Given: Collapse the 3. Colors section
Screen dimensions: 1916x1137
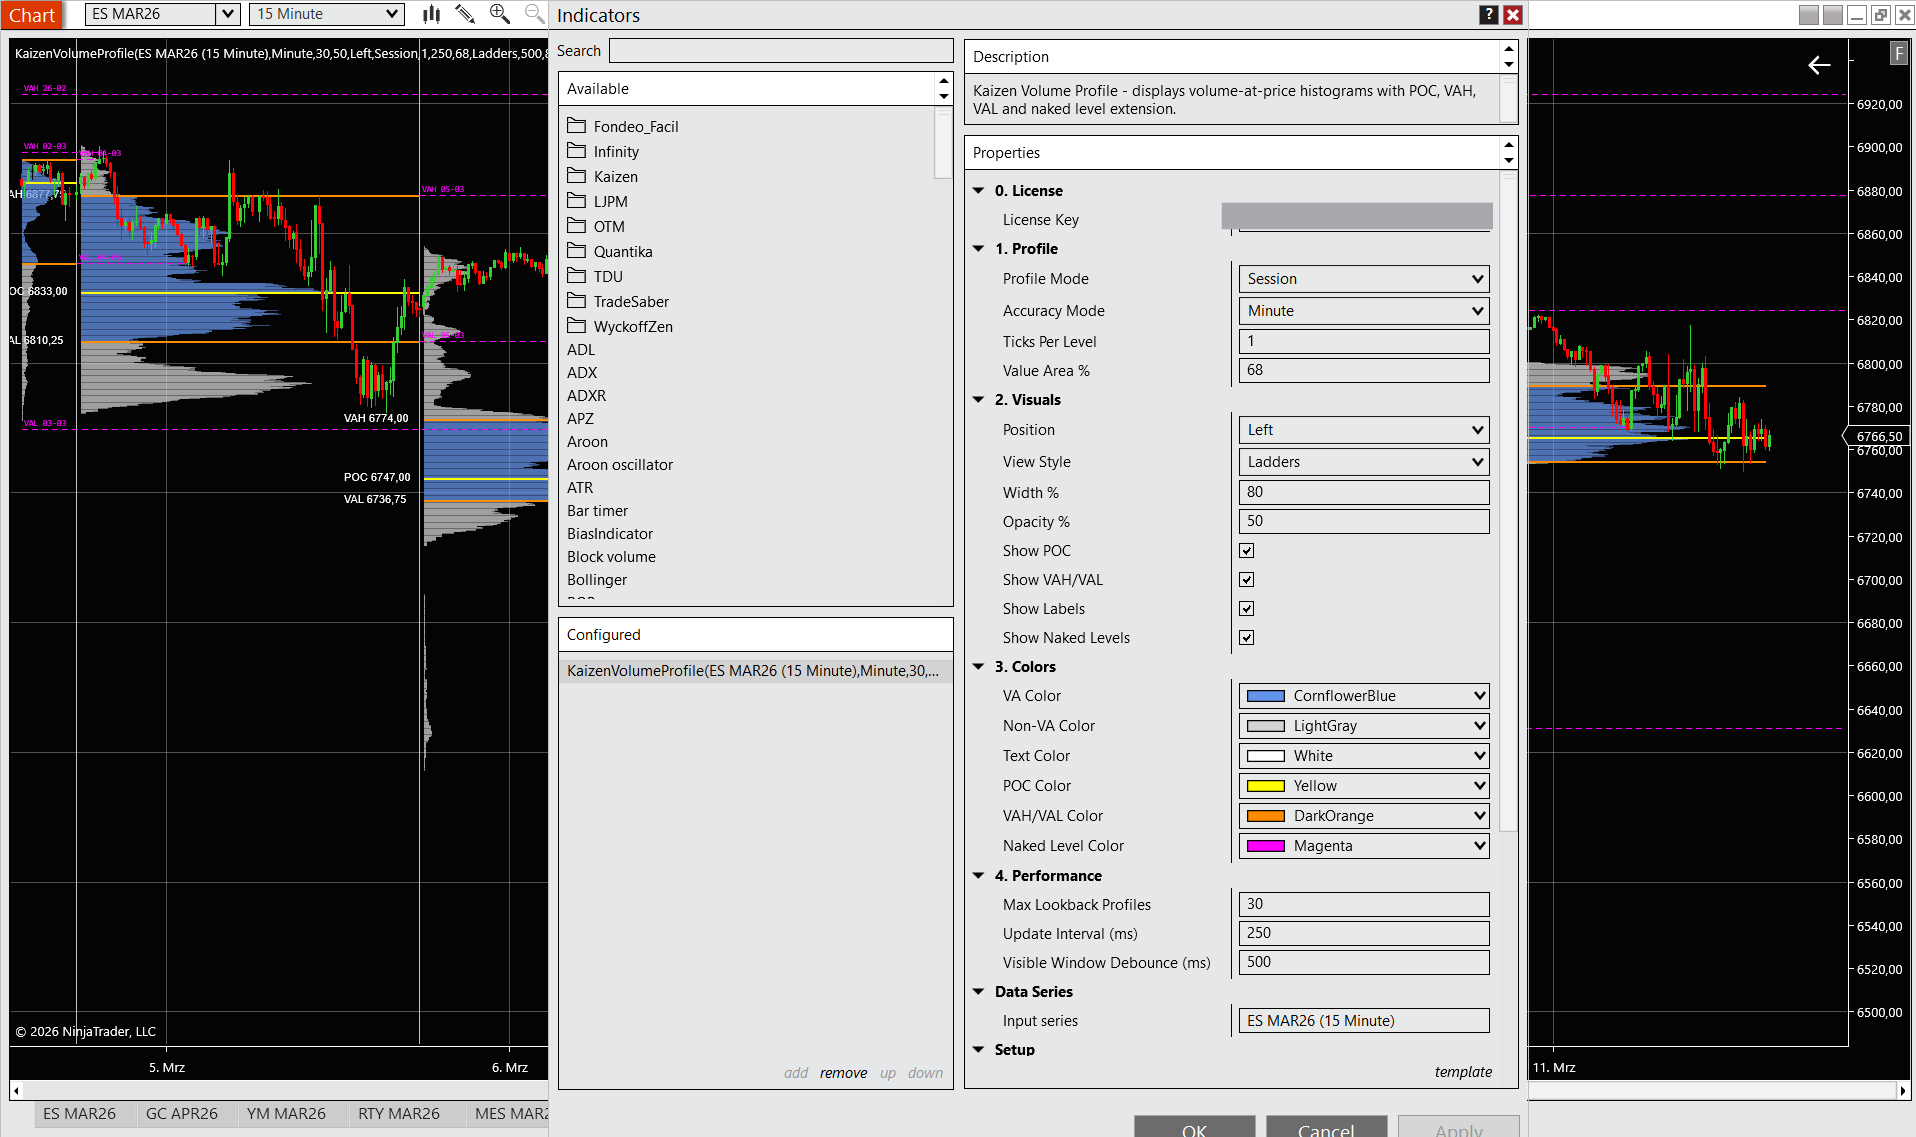Looking at the screenshot, I should coord(979,667).
